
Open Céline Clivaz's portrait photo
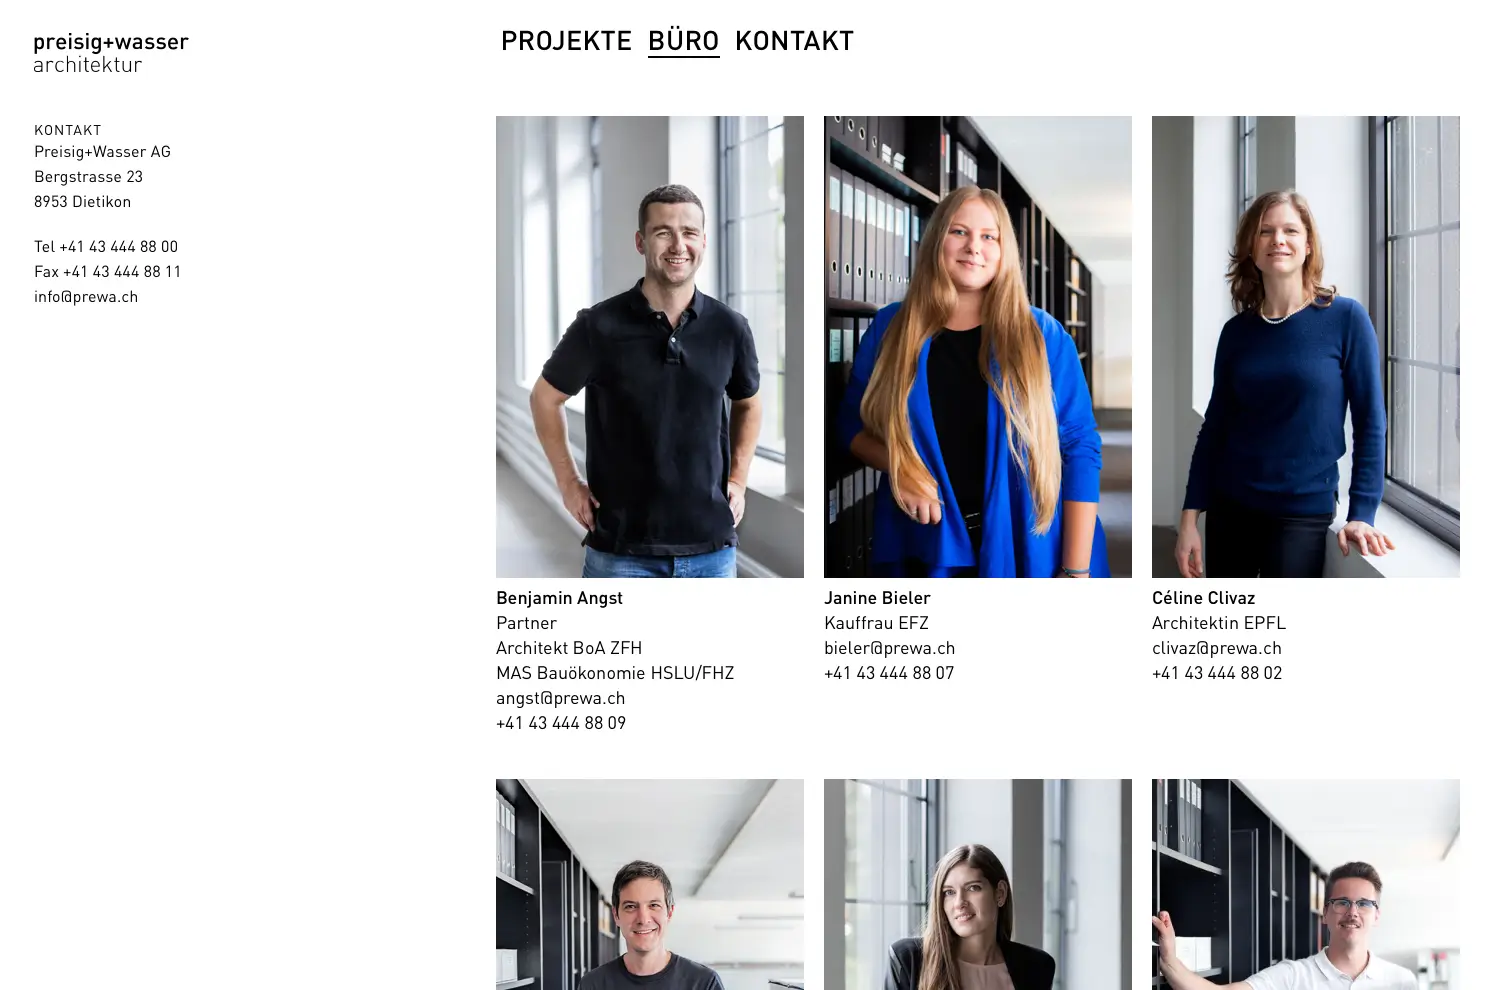1306,346
